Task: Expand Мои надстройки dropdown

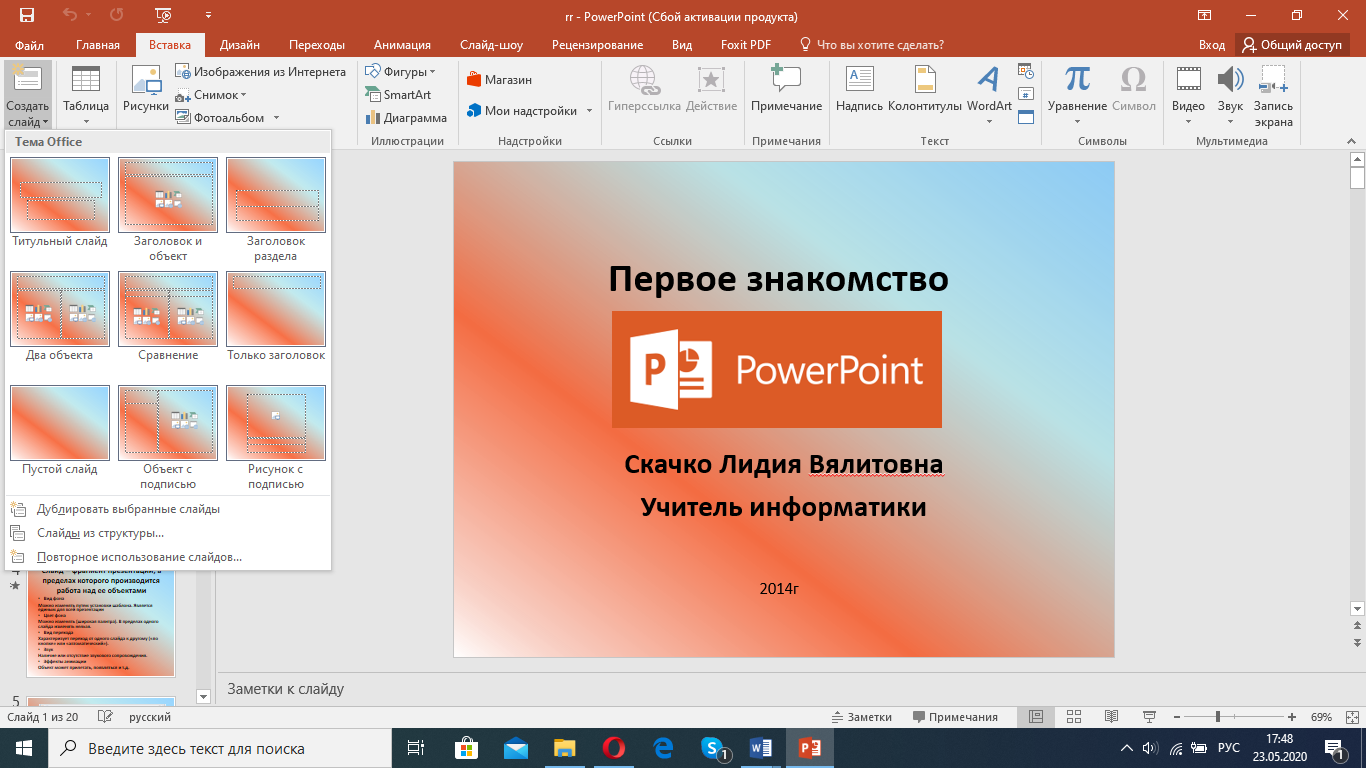Action: tap(589, 111)
